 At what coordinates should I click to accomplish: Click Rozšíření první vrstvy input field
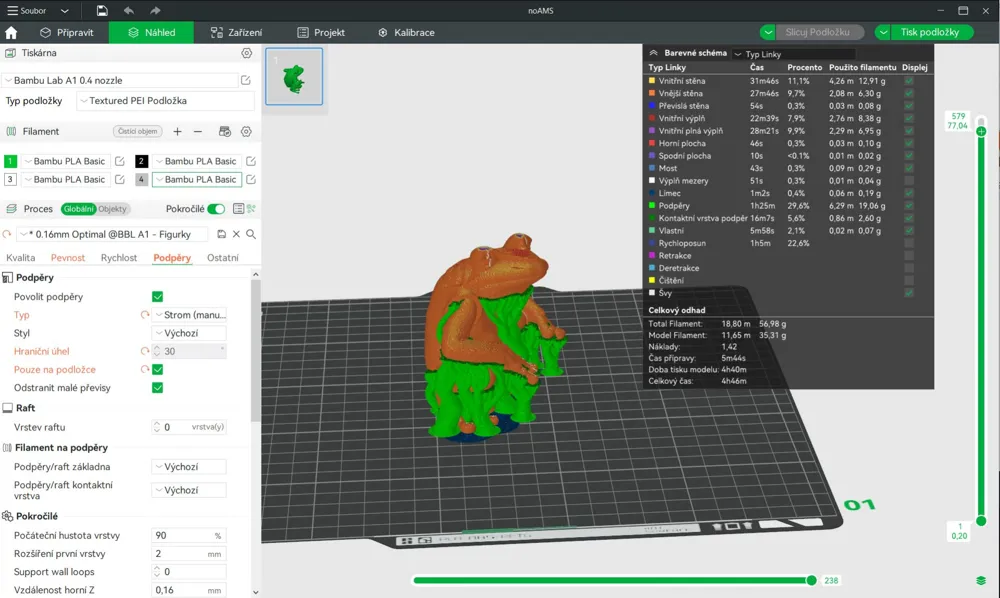[x=189, y=553]
